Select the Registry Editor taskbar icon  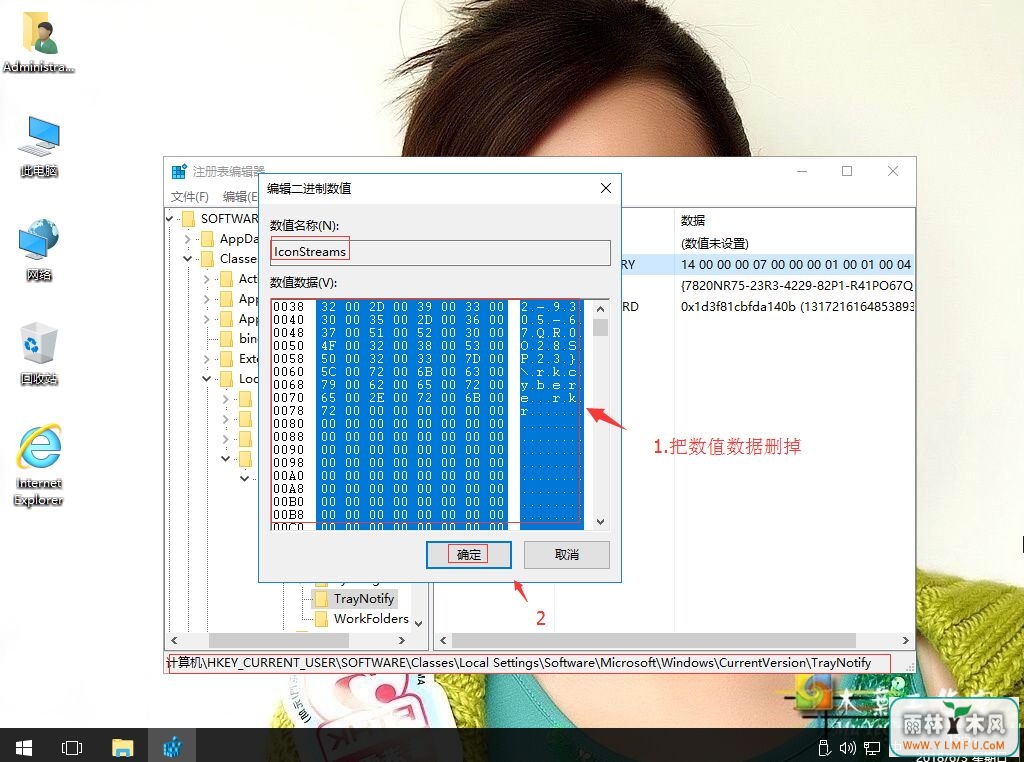point(171,746)
